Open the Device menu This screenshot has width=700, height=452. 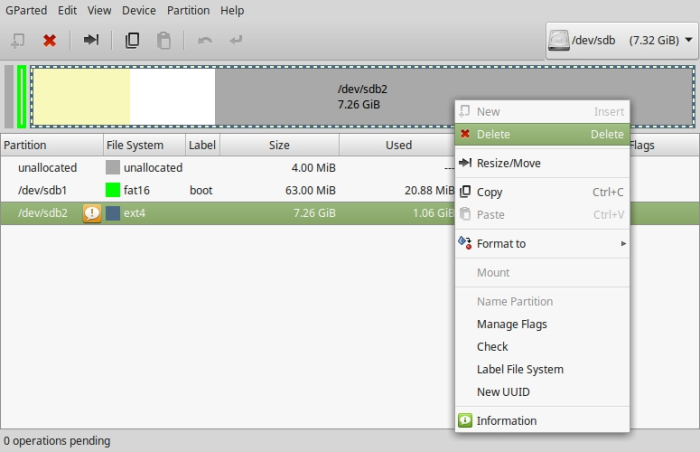tap(139, 10)
